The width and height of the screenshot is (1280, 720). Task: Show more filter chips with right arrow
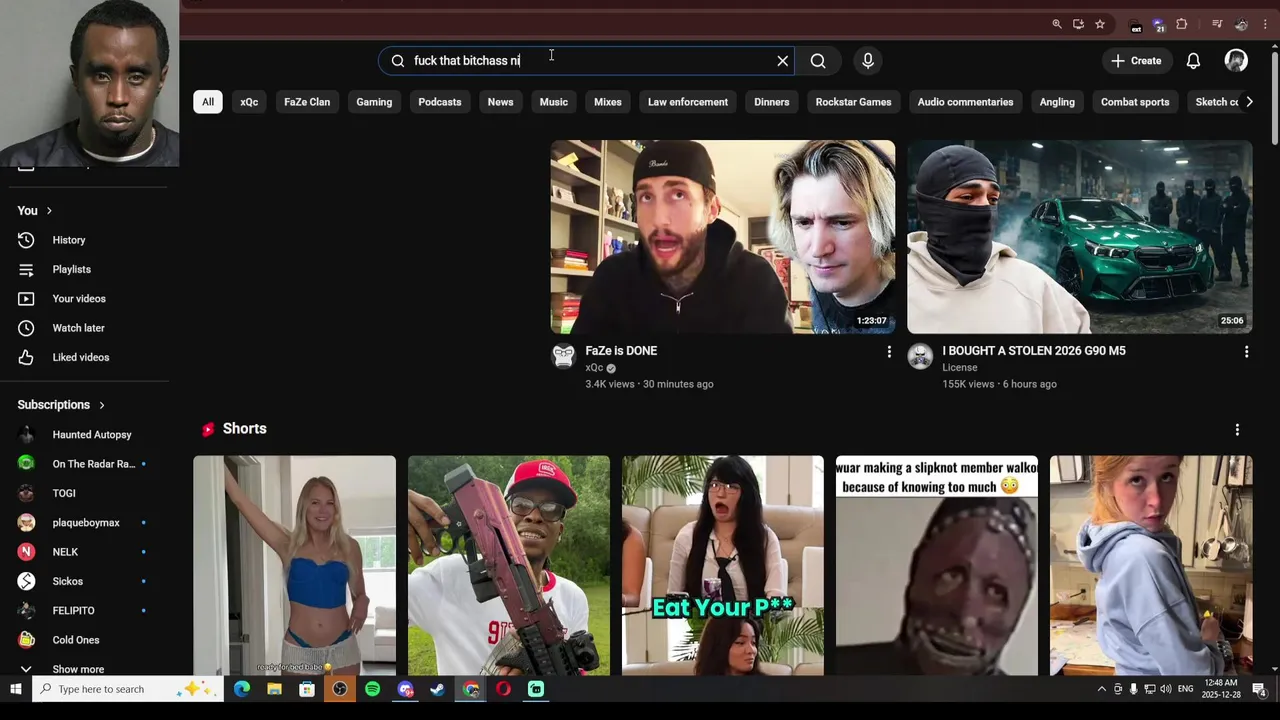click(x=1248, y=102)
